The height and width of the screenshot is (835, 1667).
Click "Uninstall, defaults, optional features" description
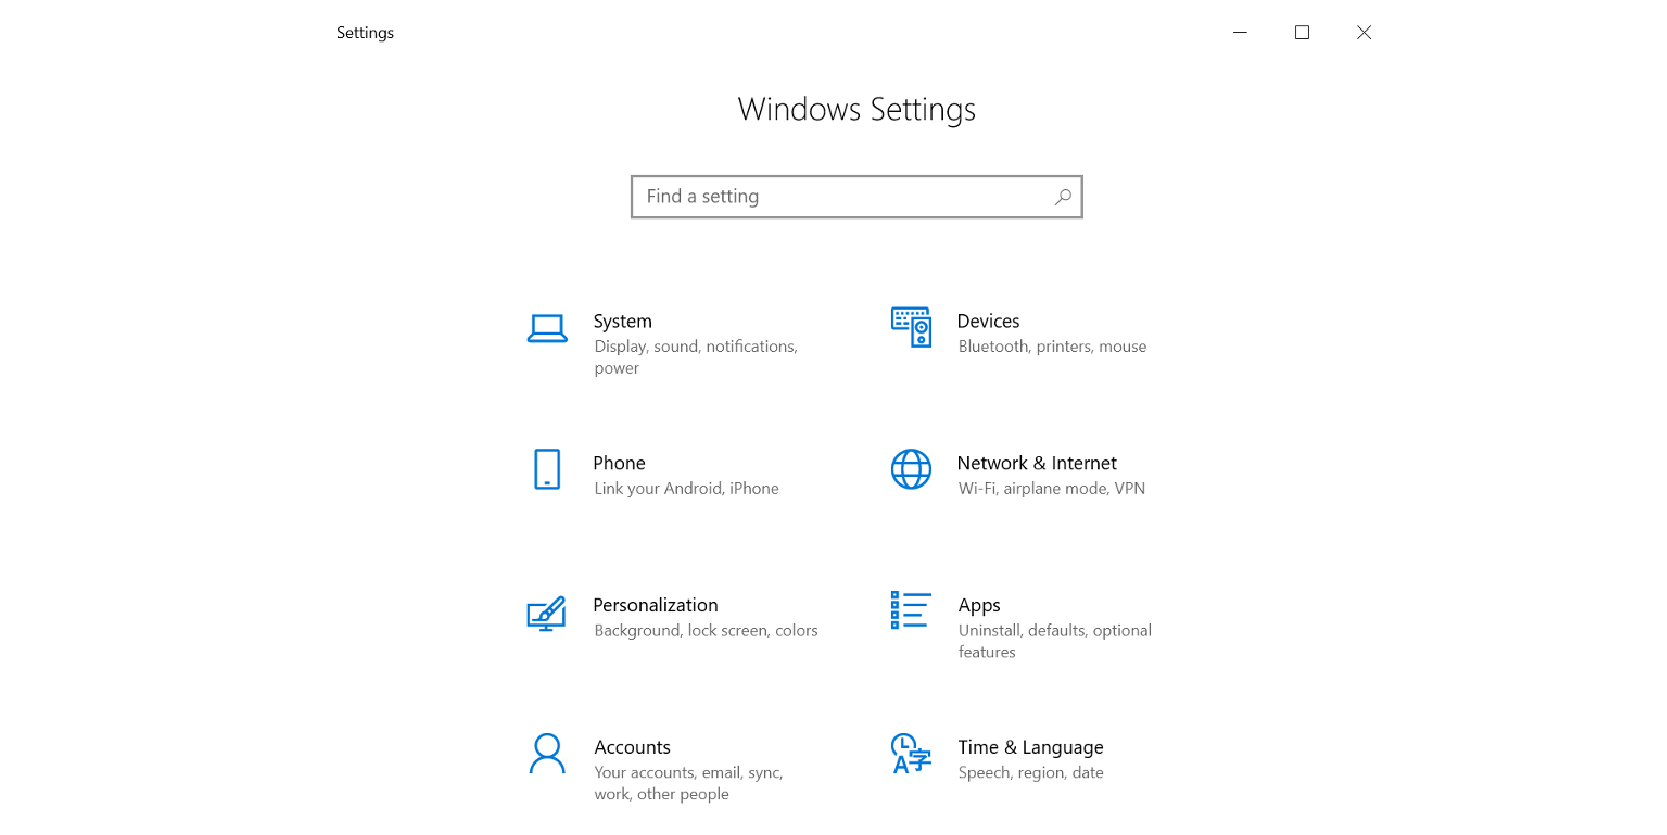pyautogui.click(x=1055, y=641)
